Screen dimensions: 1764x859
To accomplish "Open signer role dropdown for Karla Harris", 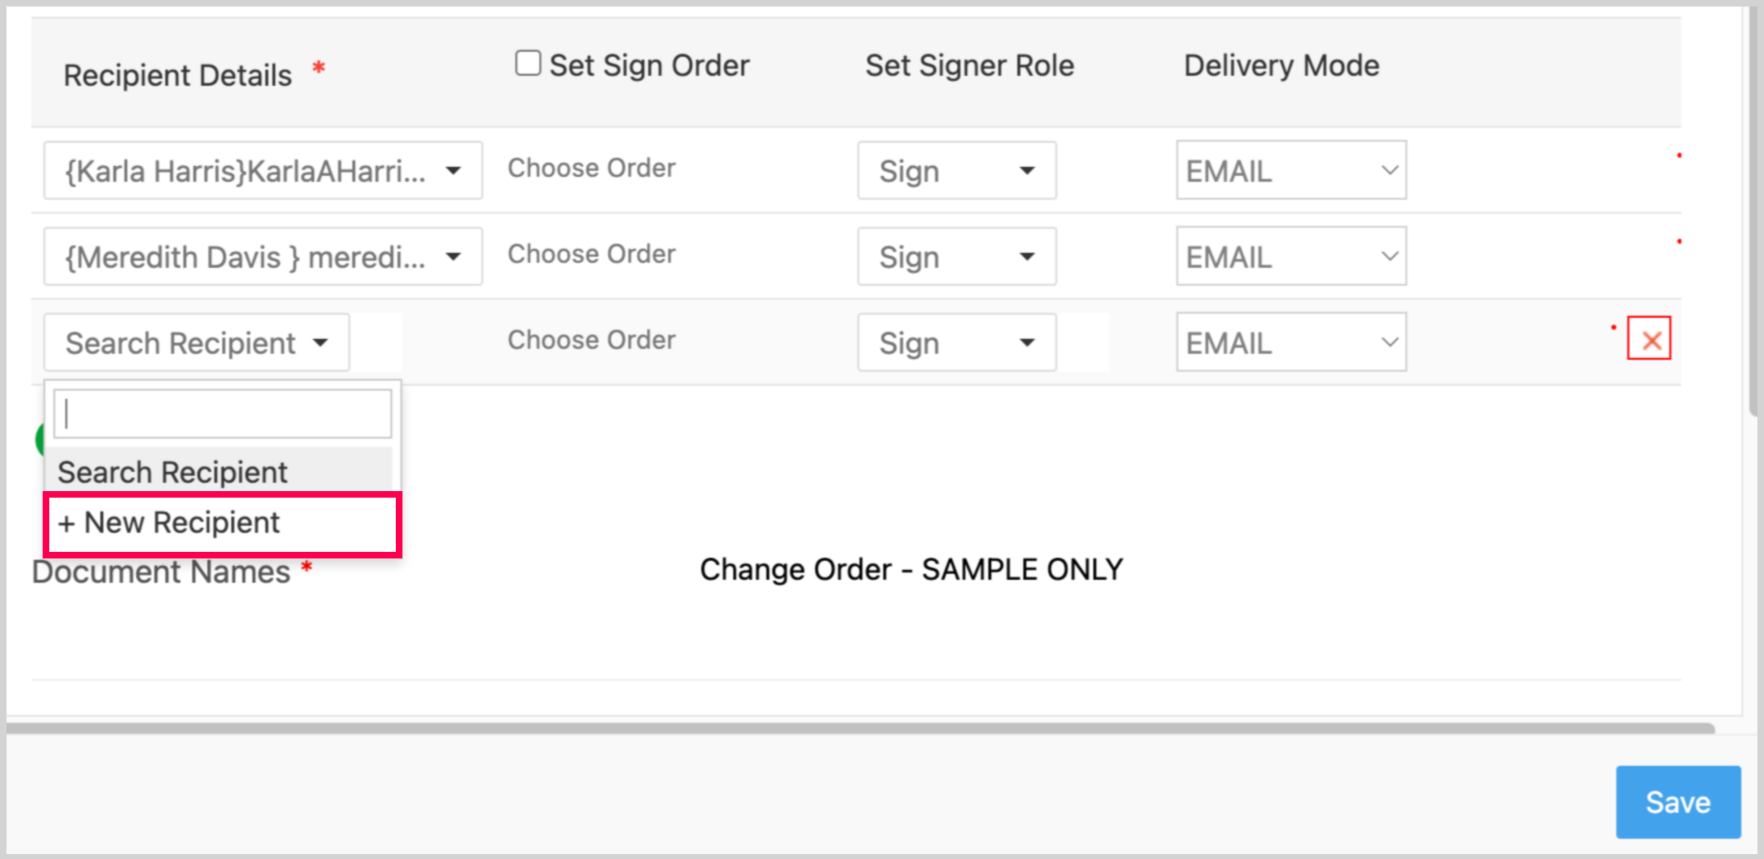I will pos(956,171).
